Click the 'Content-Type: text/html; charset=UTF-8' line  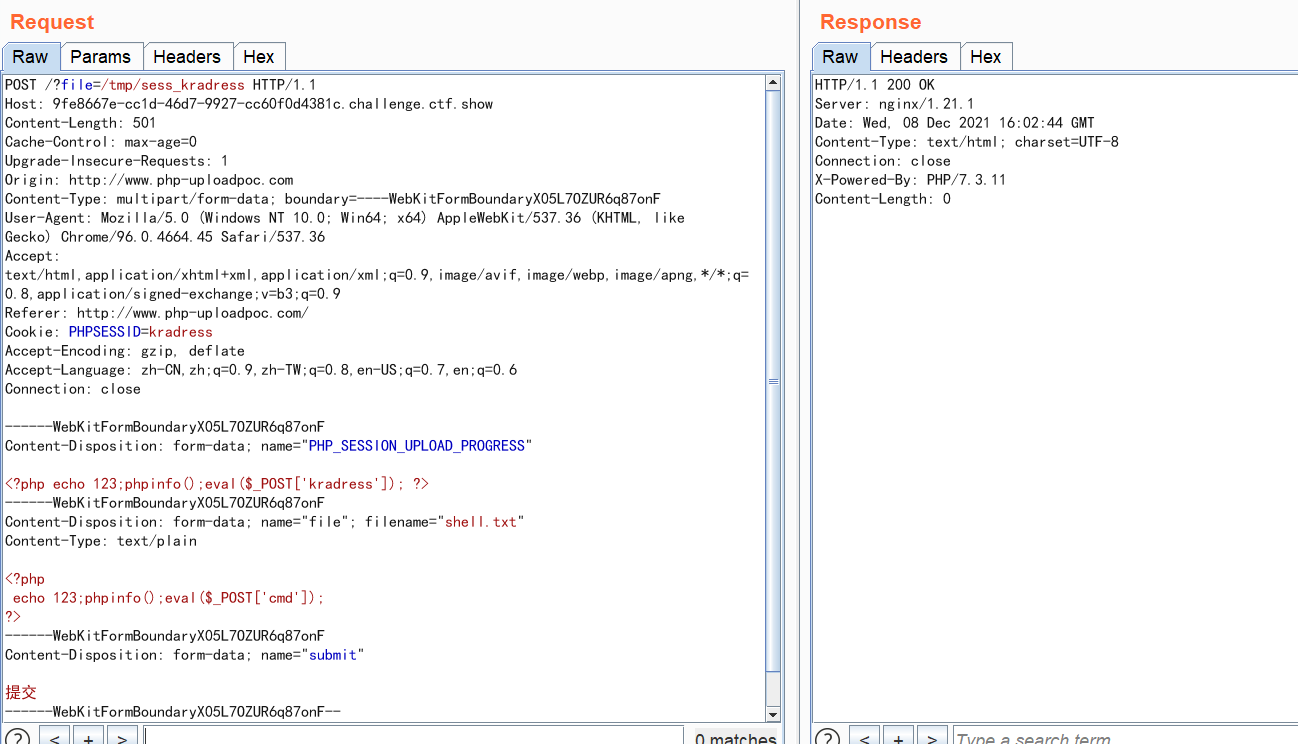pyautogui.click(x=967, y=142)
